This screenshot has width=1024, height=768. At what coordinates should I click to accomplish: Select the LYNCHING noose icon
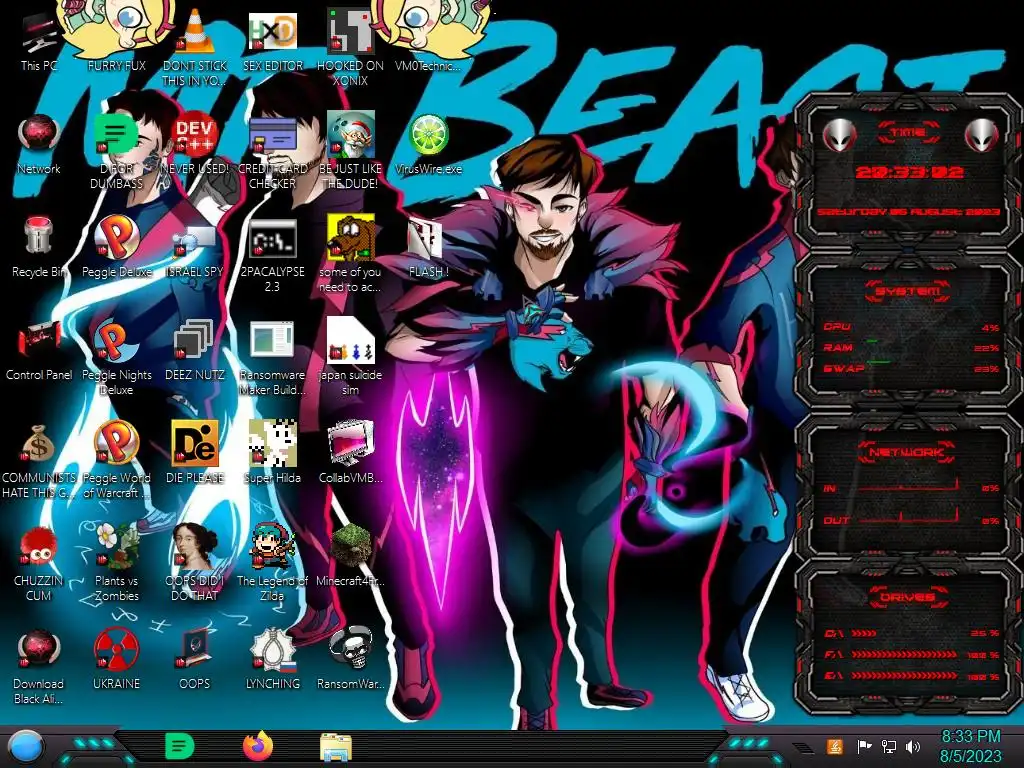(272, 649)
